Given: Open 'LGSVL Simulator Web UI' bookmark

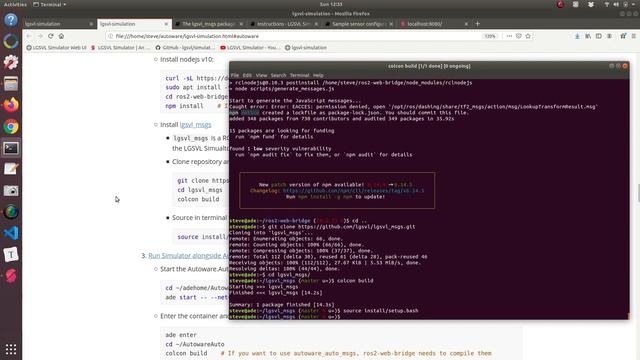Looking at the screenshot, I should coord(56,48).
